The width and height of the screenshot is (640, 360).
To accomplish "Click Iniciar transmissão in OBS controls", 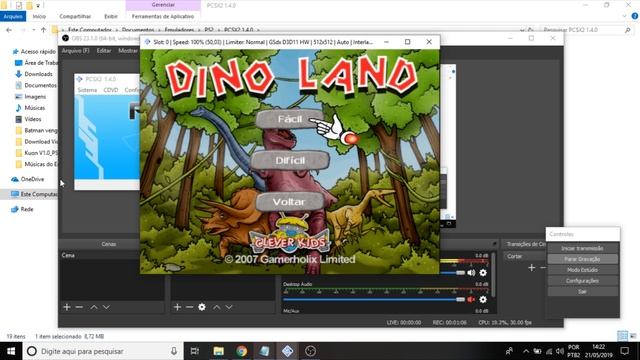I will pyautogui.click(x=582, y=248).
